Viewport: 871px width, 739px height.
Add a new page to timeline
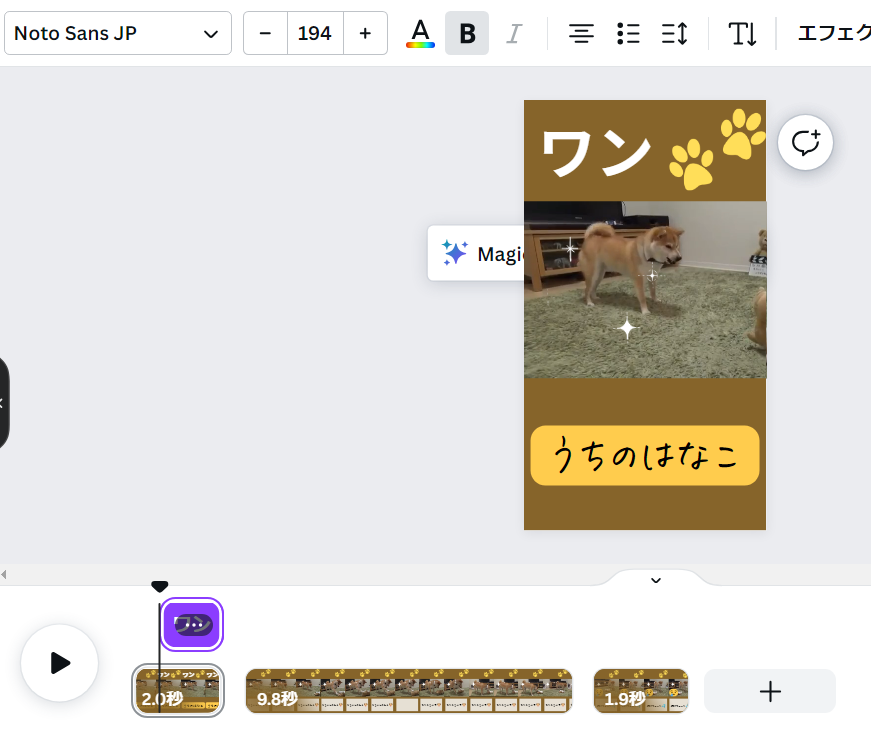coord(769,691)
